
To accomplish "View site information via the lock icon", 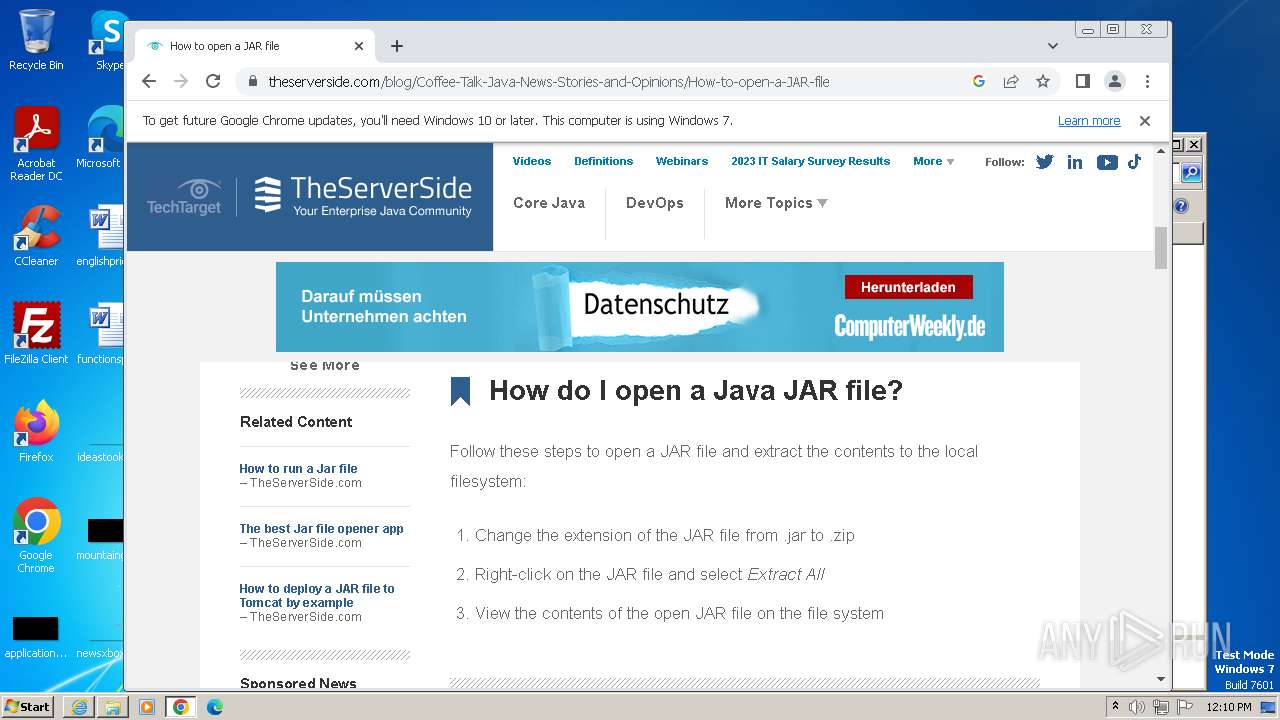I will click(252, 81).
